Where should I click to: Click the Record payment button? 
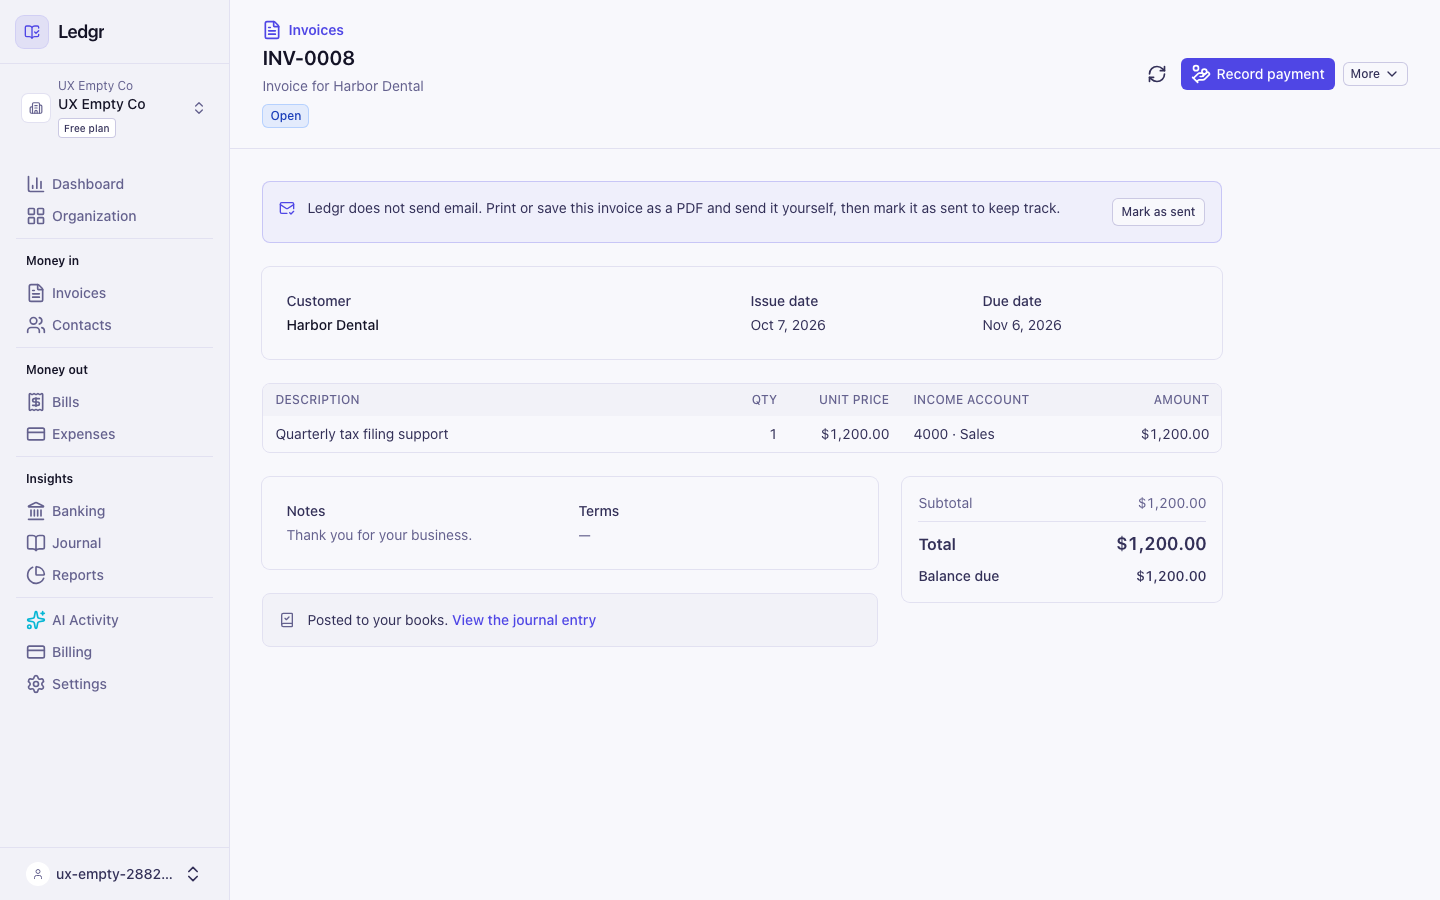click(x=1257, y=74)
